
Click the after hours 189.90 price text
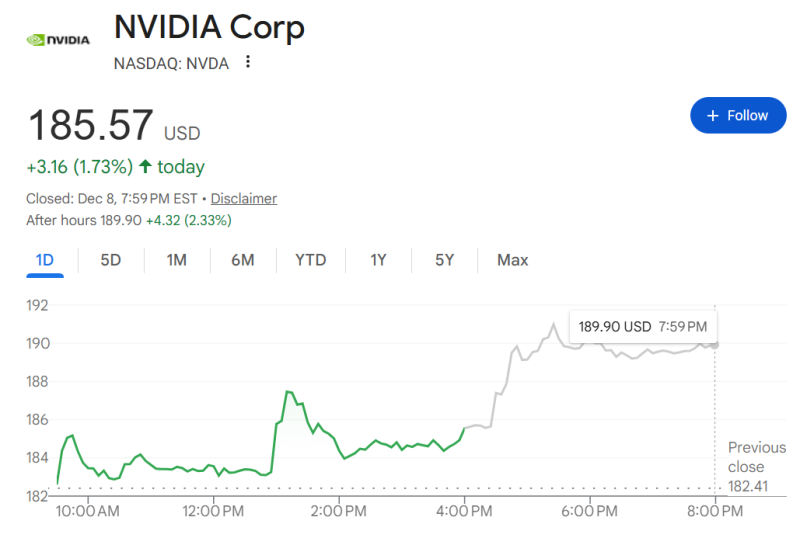(121, 219)
